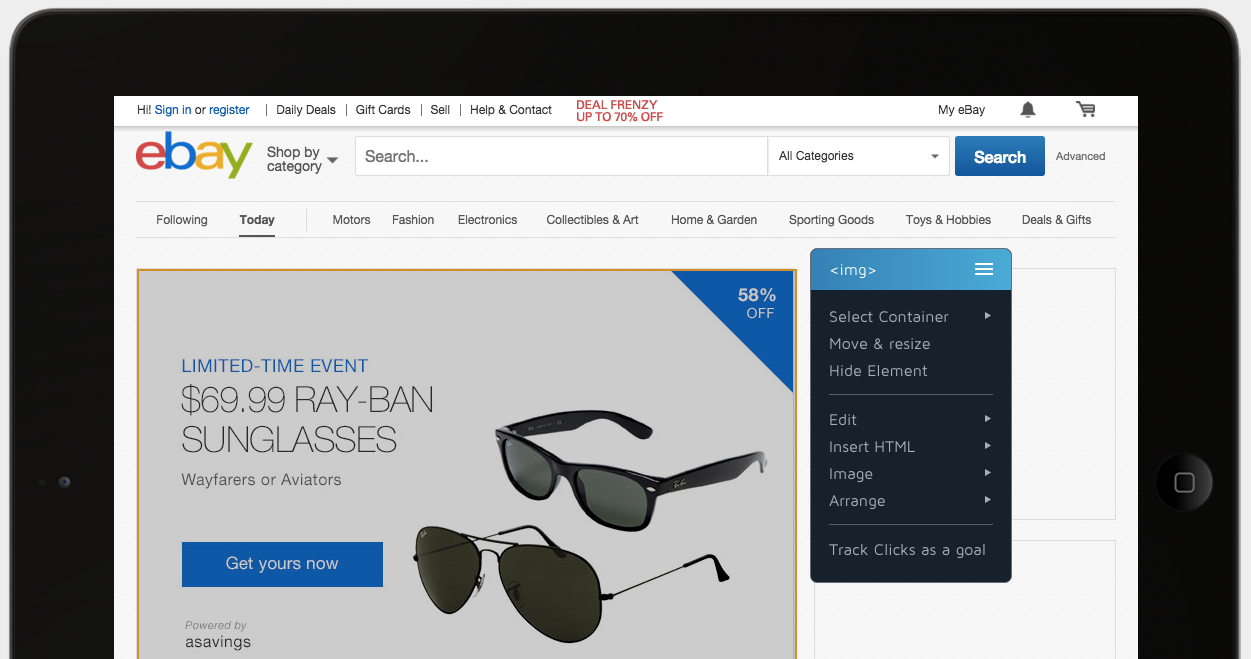Image resolution: width=1251 pixels, height=659 pixels.
Task: Click the Sell link
Action: (x=440, y=110)
